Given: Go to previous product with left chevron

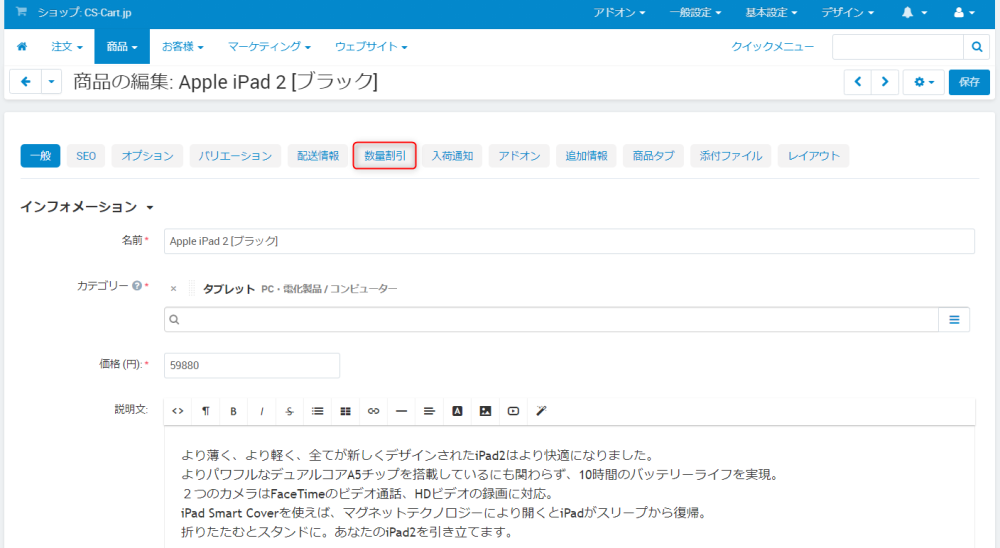Looking at the screenshot, I should 858,82.
